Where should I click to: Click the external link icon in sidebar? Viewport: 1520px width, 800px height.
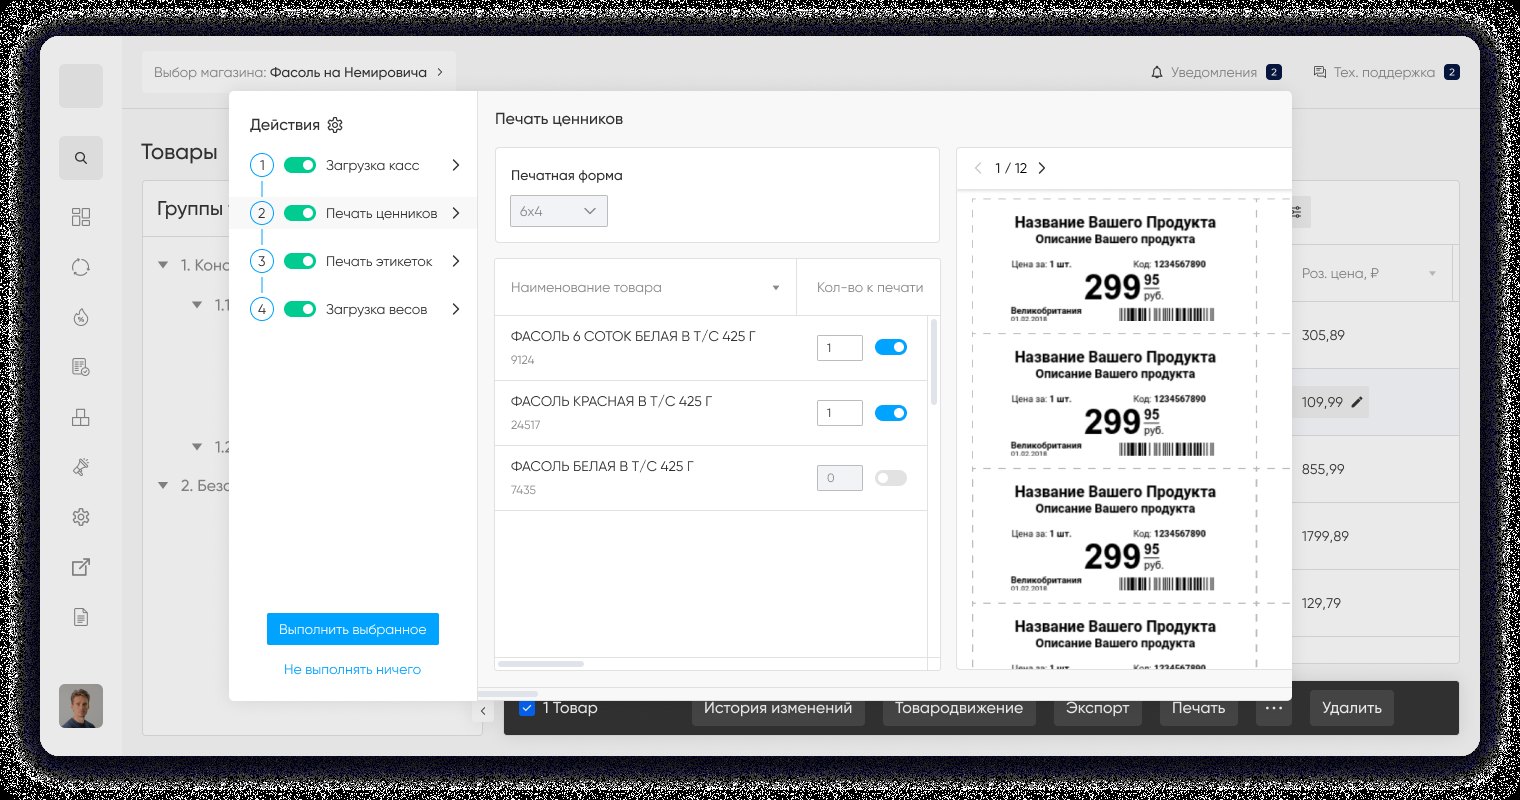pyautogui.click(x=81, y=567)
